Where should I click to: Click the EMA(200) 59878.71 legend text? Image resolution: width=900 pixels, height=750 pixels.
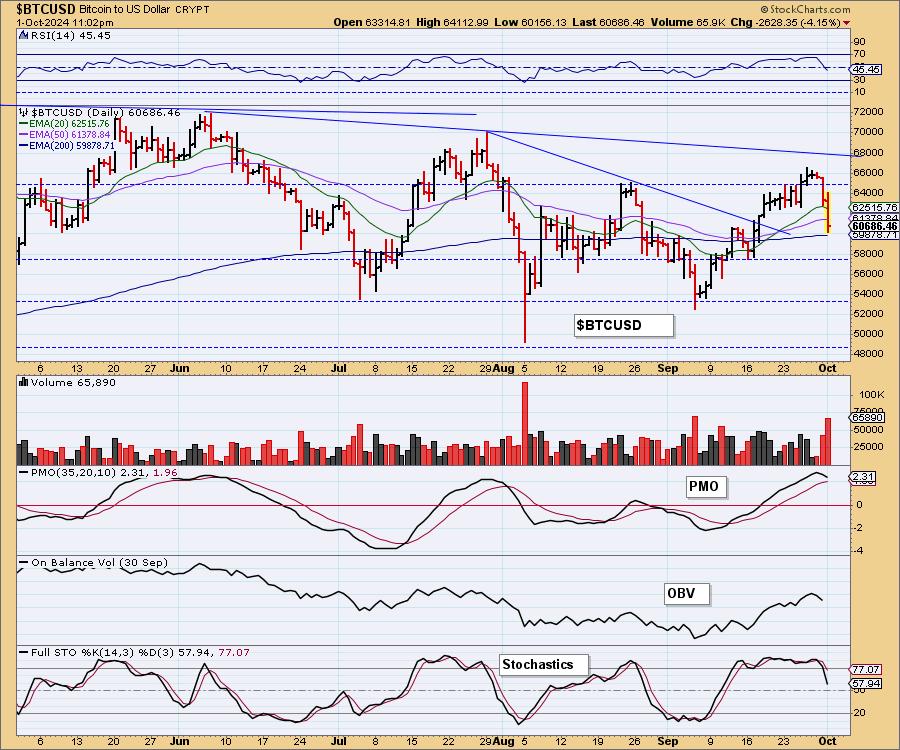72,146
